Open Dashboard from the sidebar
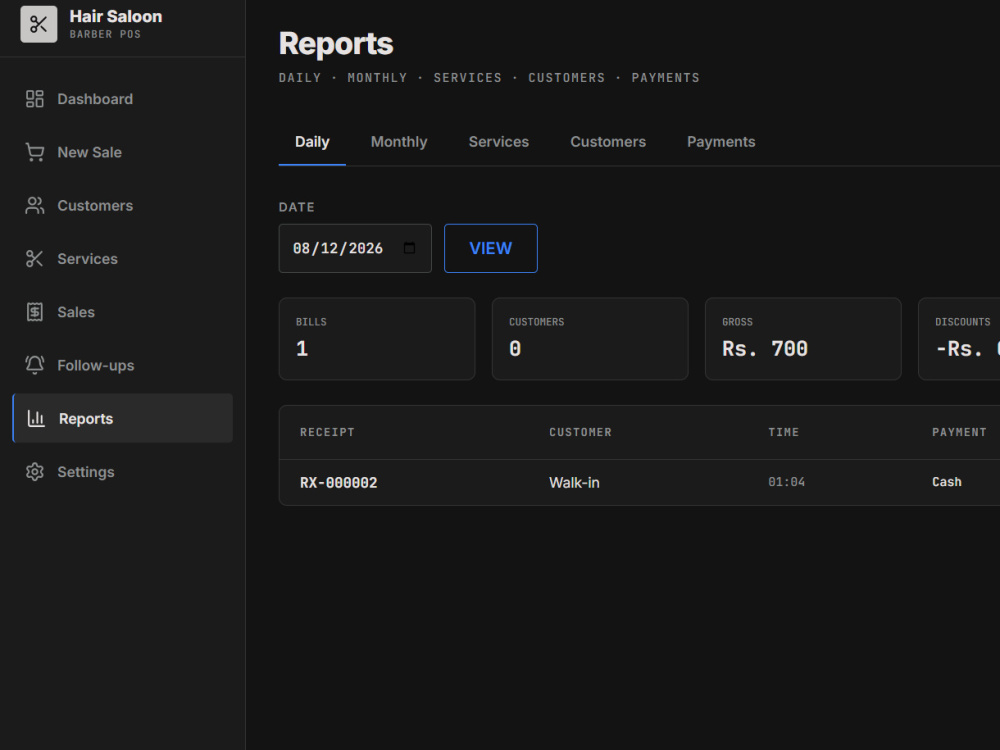The width and height of the screenshot is (1000, 750). (x=122, y=99)
